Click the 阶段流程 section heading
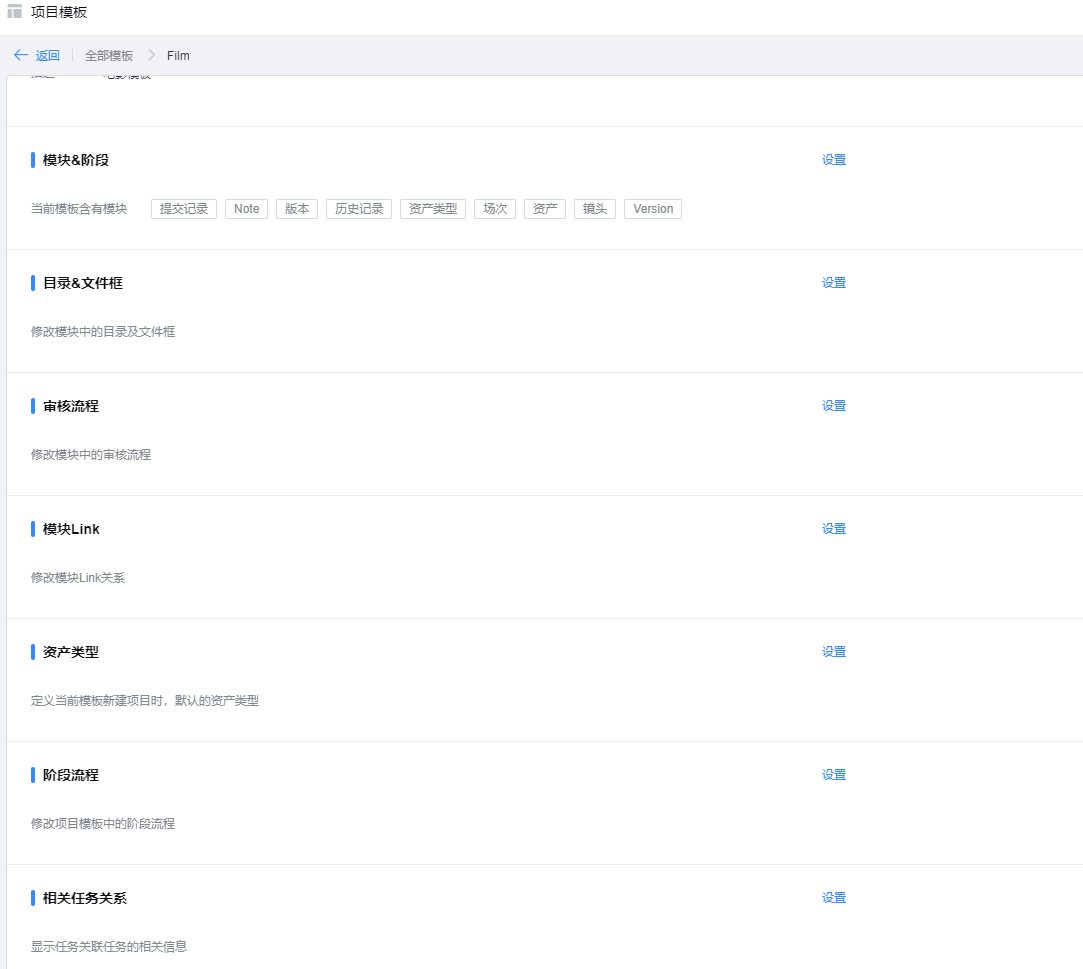The image size is (1083, 969). (x=70, y=775)
